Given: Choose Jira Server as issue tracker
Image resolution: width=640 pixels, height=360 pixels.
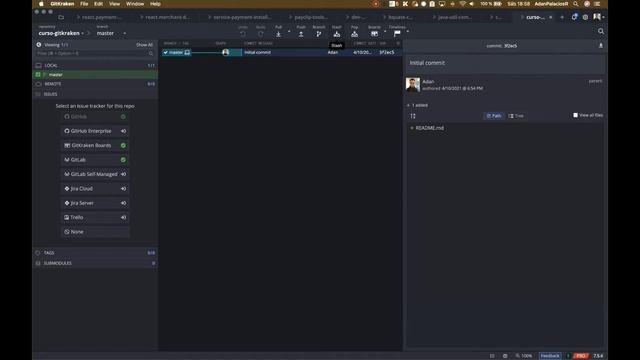Looking at the screenshot, I should [x=95, y=203].
